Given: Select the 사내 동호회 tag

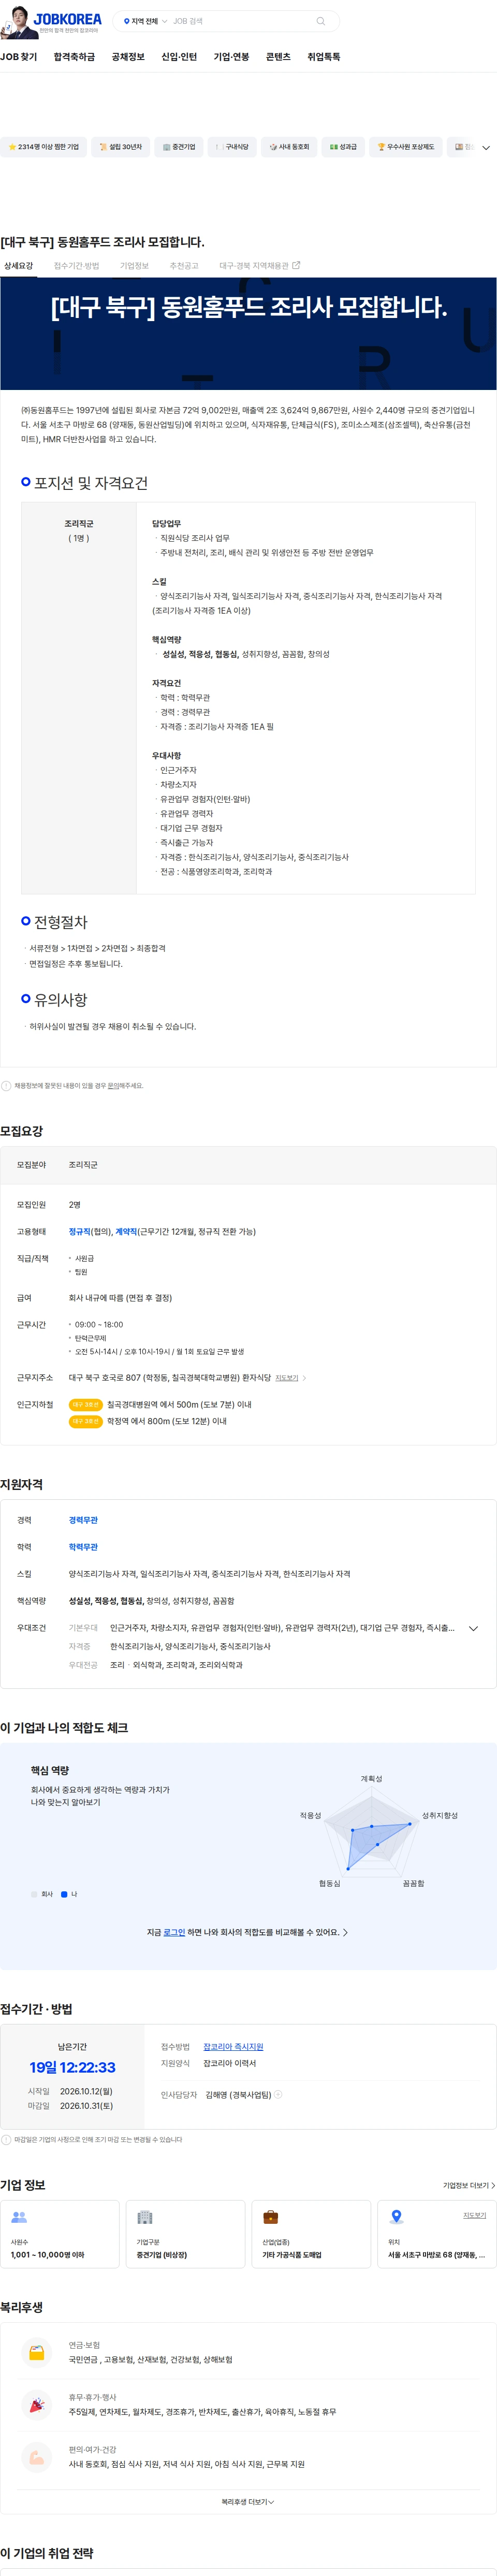Looking at the screenshot, I should (x=289, y=147).
